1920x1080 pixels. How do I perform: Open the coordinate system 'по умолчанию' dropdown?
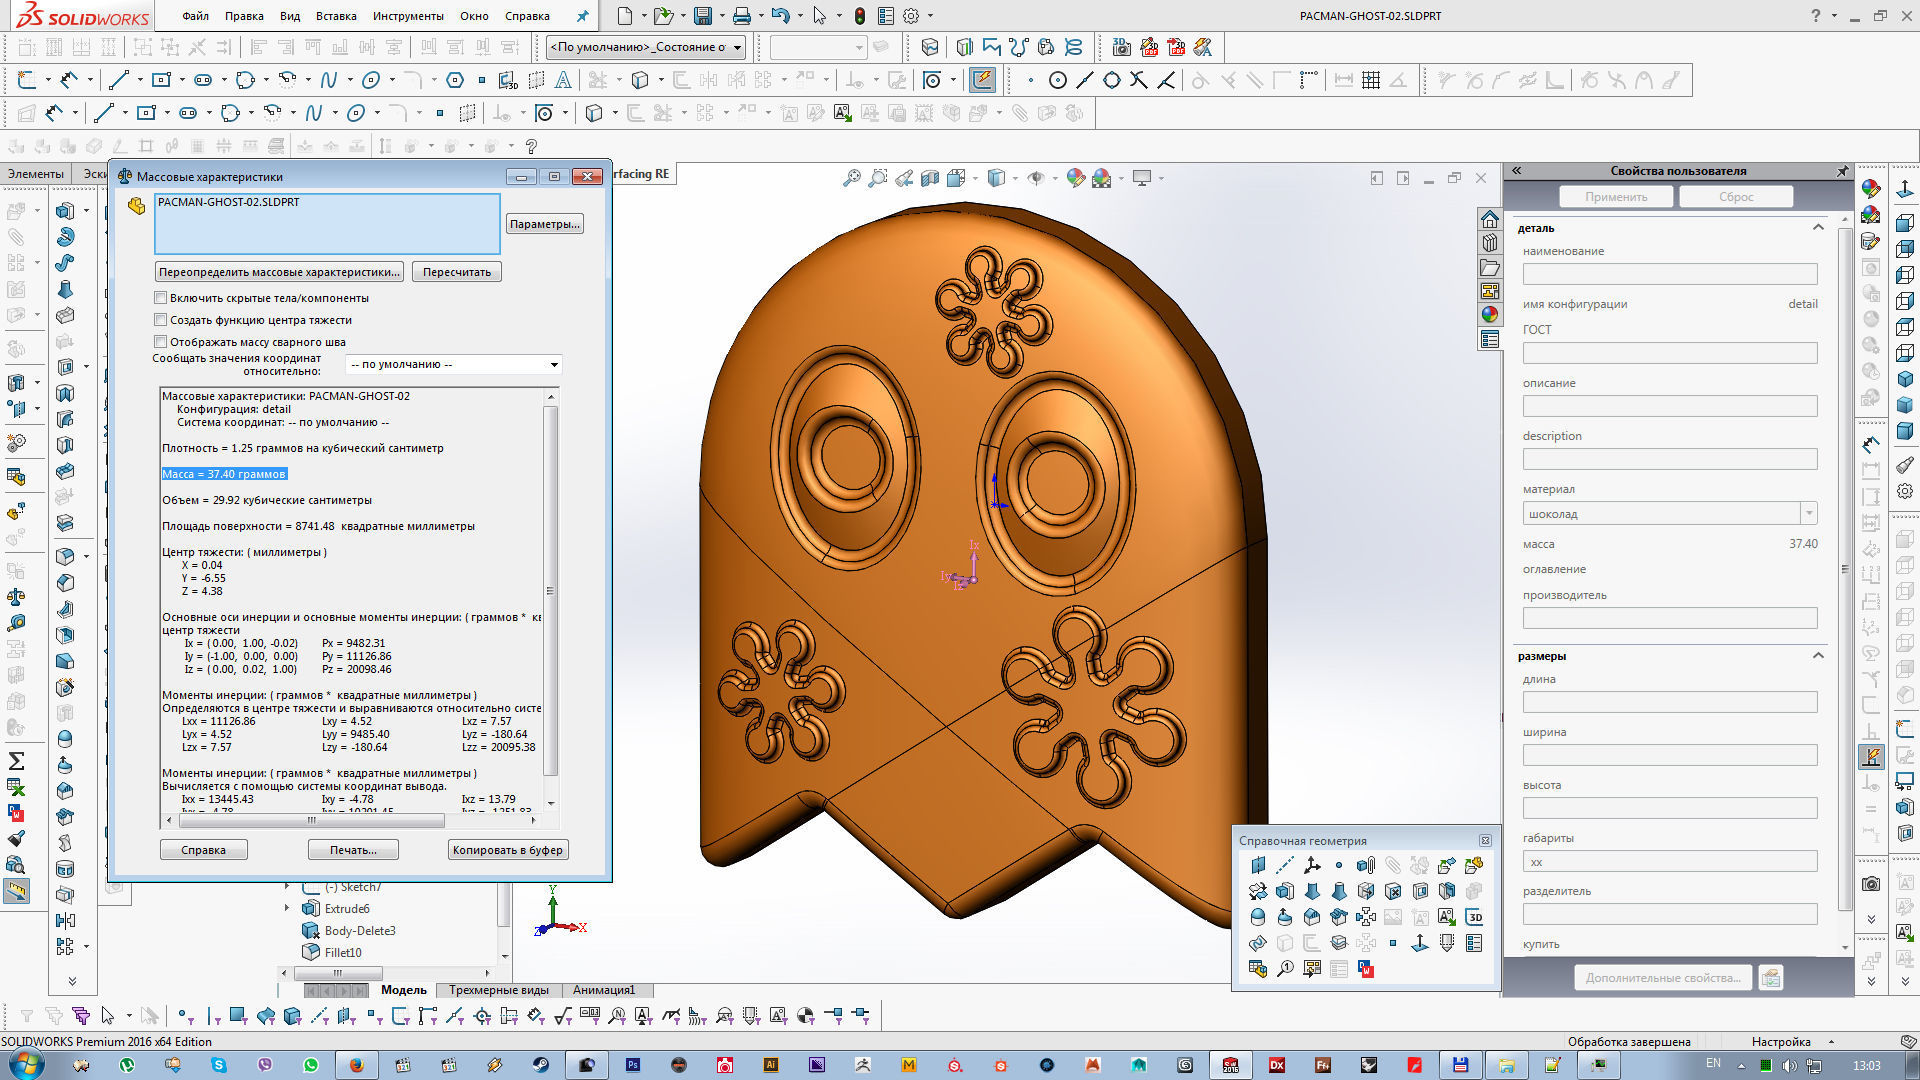click(x=454, y=364)
